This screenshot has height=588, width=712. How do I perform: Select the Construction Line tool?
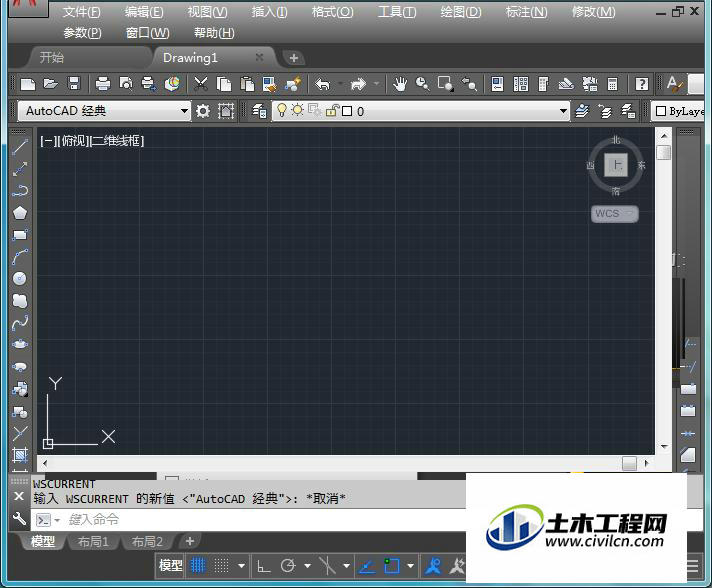click(20, 169)
